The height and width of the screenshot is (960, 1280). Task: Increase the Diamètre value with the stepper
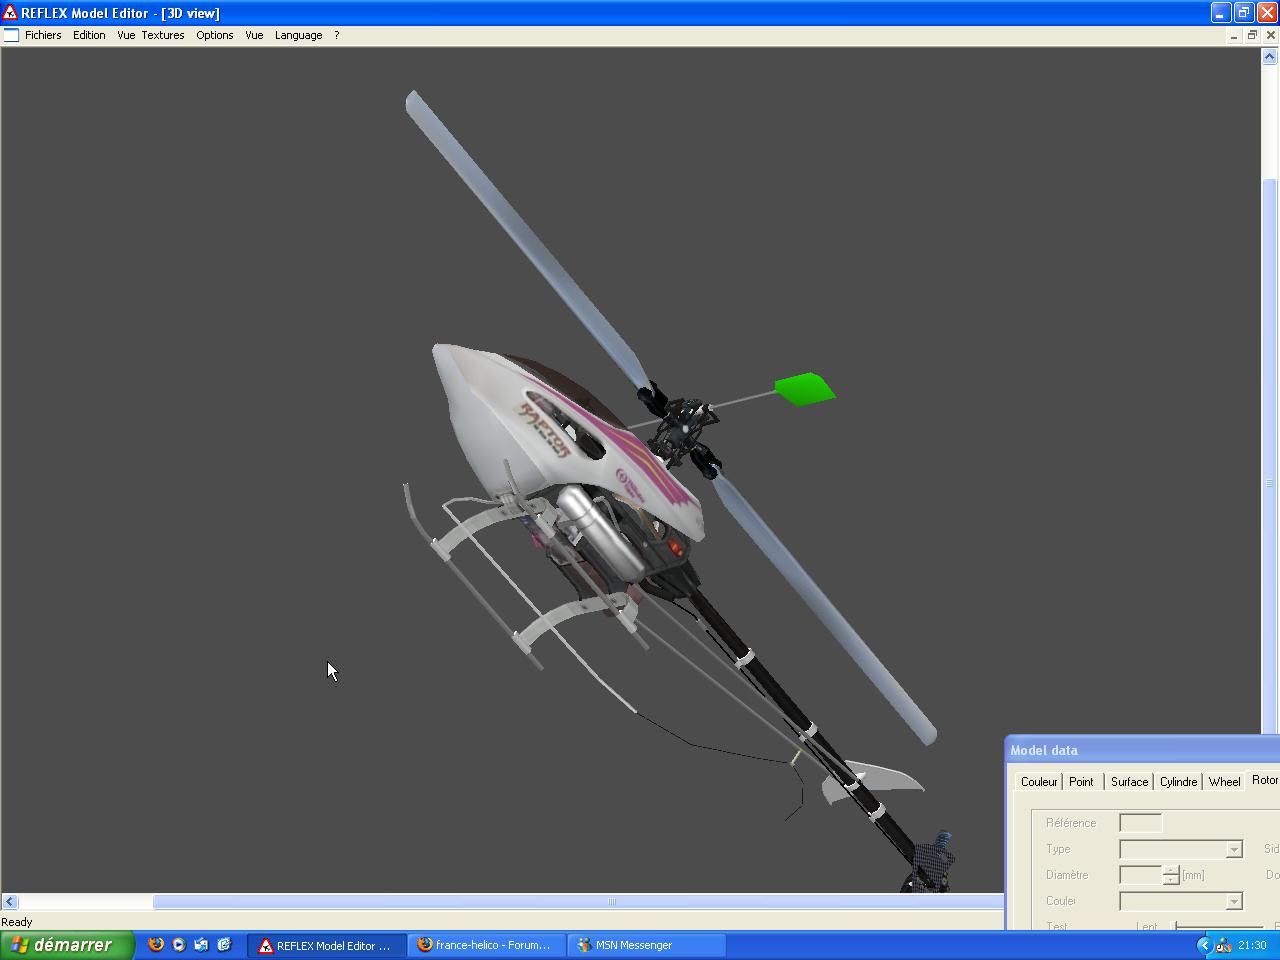(1170, 869)
